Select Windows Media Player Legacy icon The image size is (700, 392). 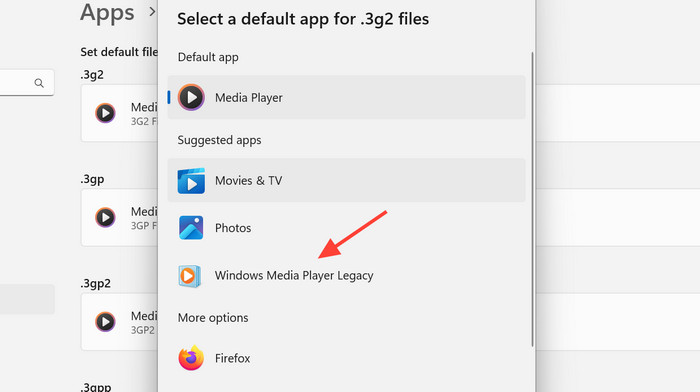tap(189, 276)
